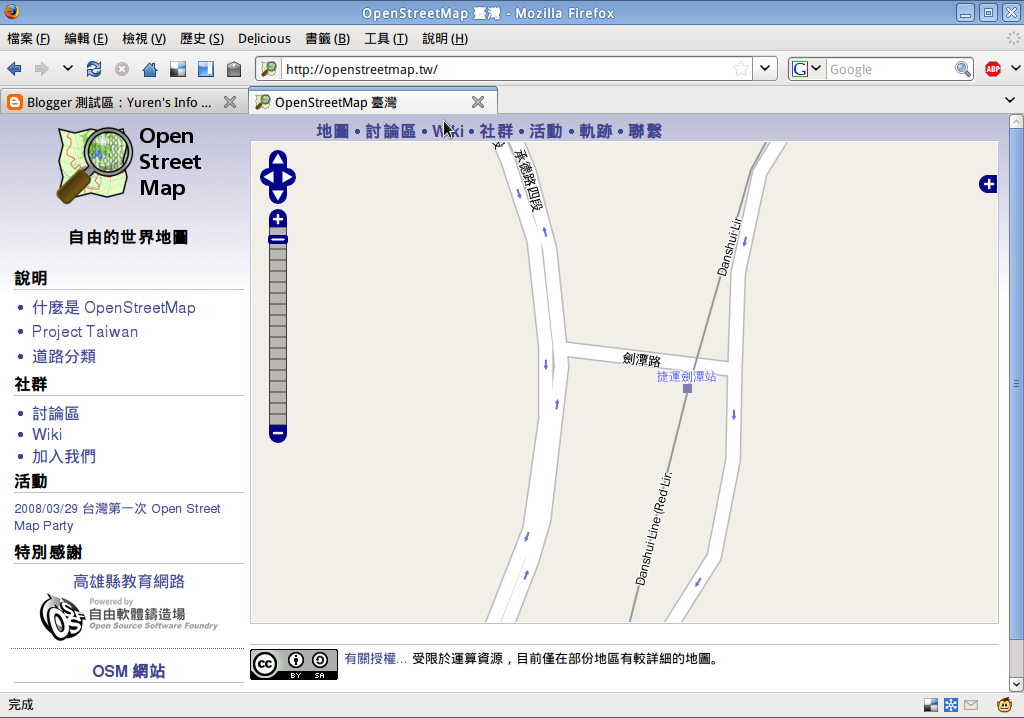Click the tag bookmark toolbar icon
The height and width of the screenshot is (718, 1024).
234,69
